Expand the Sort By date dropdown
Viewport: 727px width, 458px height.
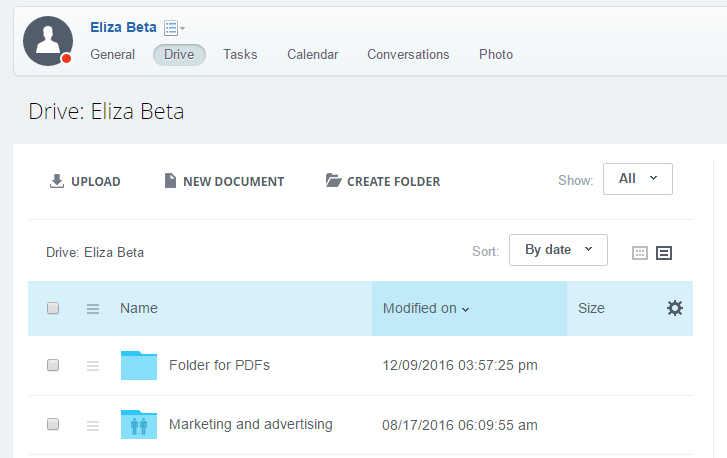click(557, 250)
